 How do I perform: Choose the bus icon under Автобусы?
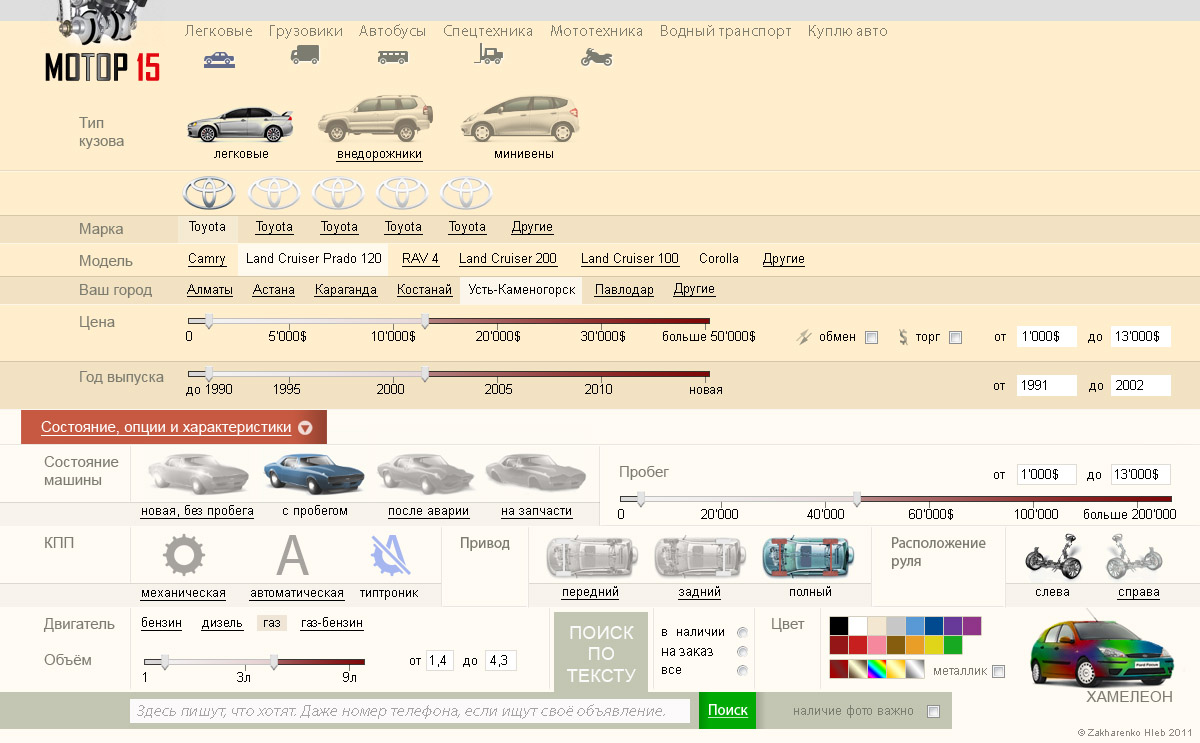[393, 57]
